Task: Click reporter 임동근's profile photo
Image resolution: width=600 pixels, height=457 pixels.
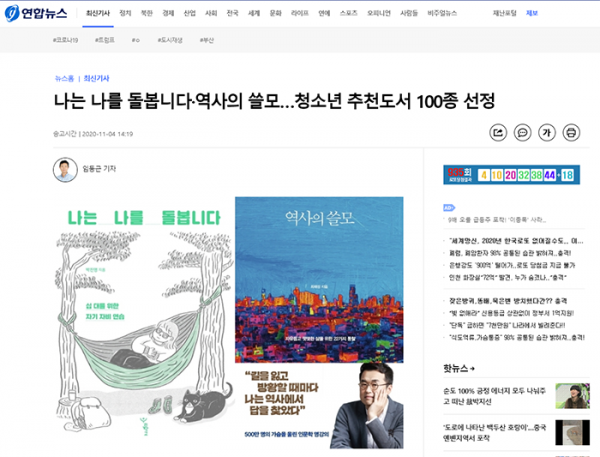Action: pyautogui.click(x=65, y=169)
